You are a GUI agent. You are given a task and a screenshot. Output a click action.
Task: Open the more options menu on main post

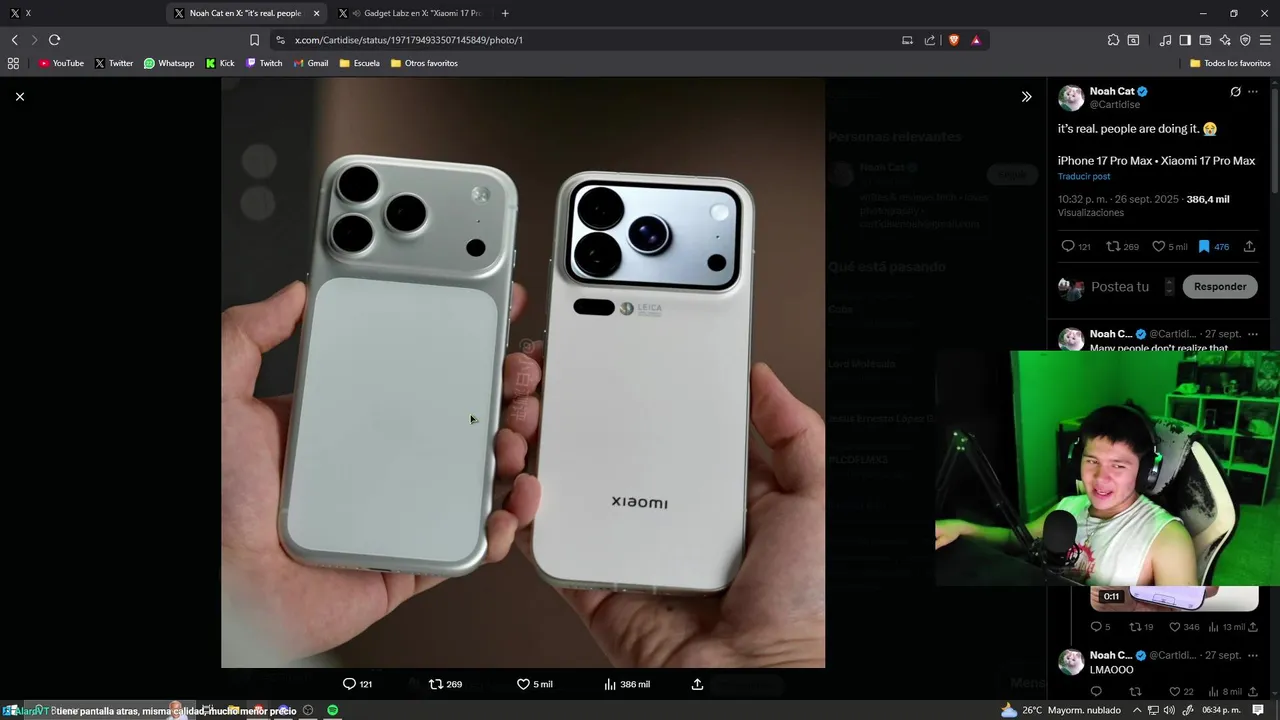pos(1253,91)
